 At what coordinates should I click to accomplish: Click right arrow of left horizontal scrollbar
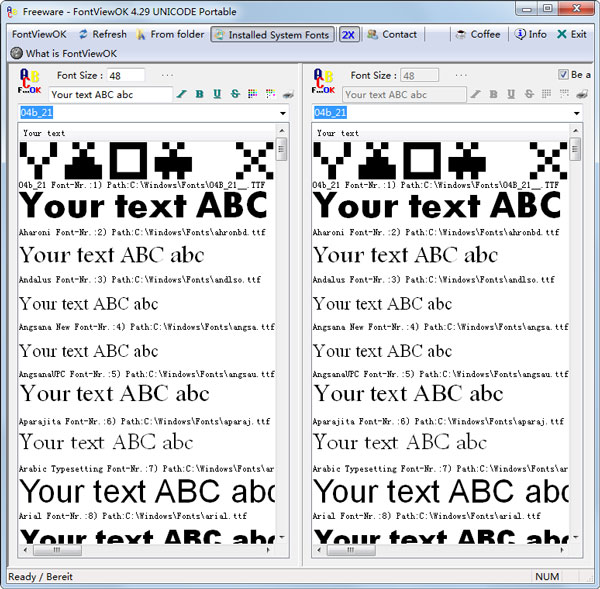268,550
